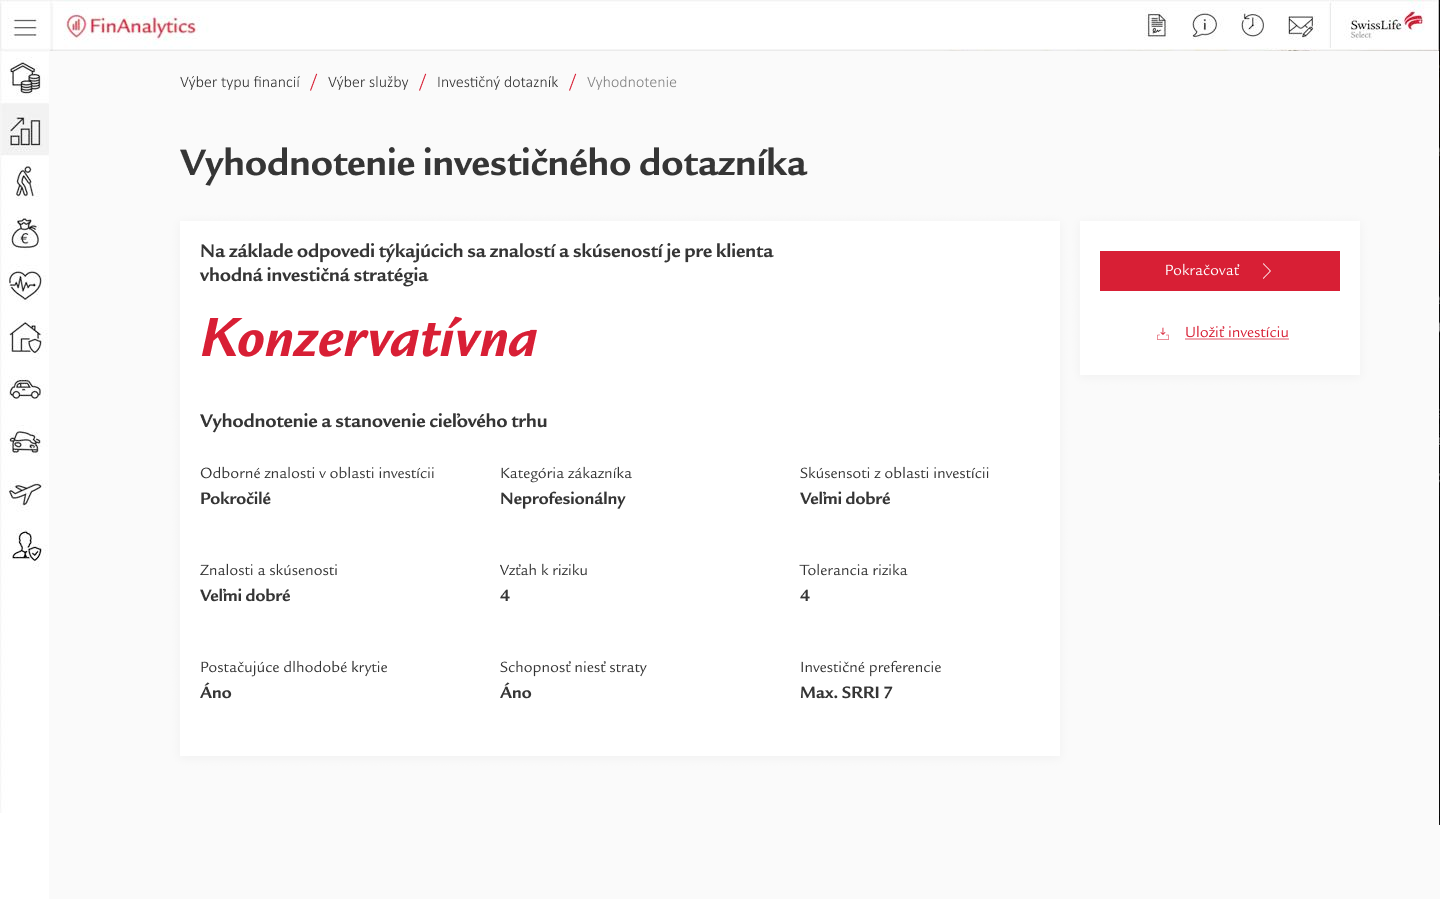The image size is (1440, 899).
Task: Select the investments chart icon in sidebar
Action: pos(26,129)
